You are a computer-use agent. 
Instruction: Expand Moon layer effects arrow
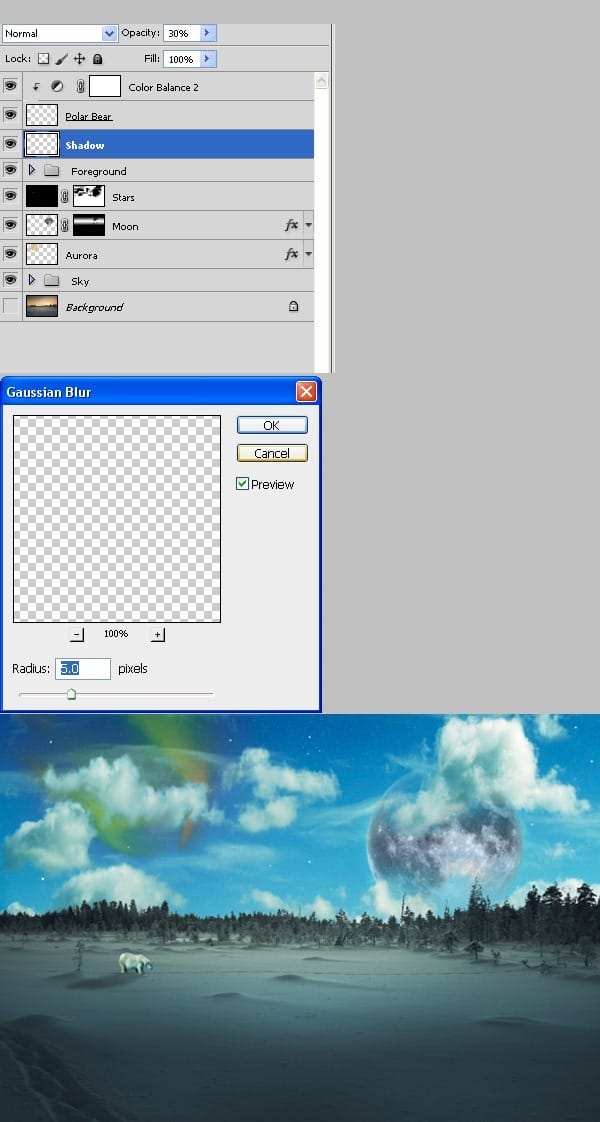pos(308,225)
